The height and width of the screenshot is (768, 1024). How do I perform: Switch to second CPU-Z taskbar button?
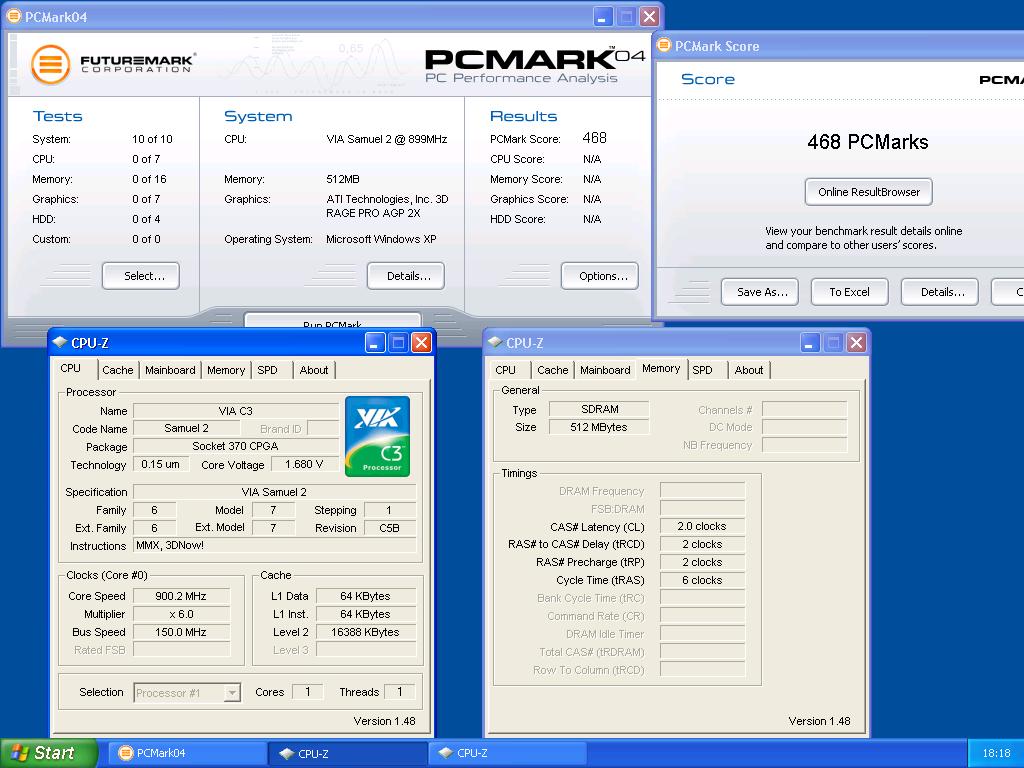point(507,753)
